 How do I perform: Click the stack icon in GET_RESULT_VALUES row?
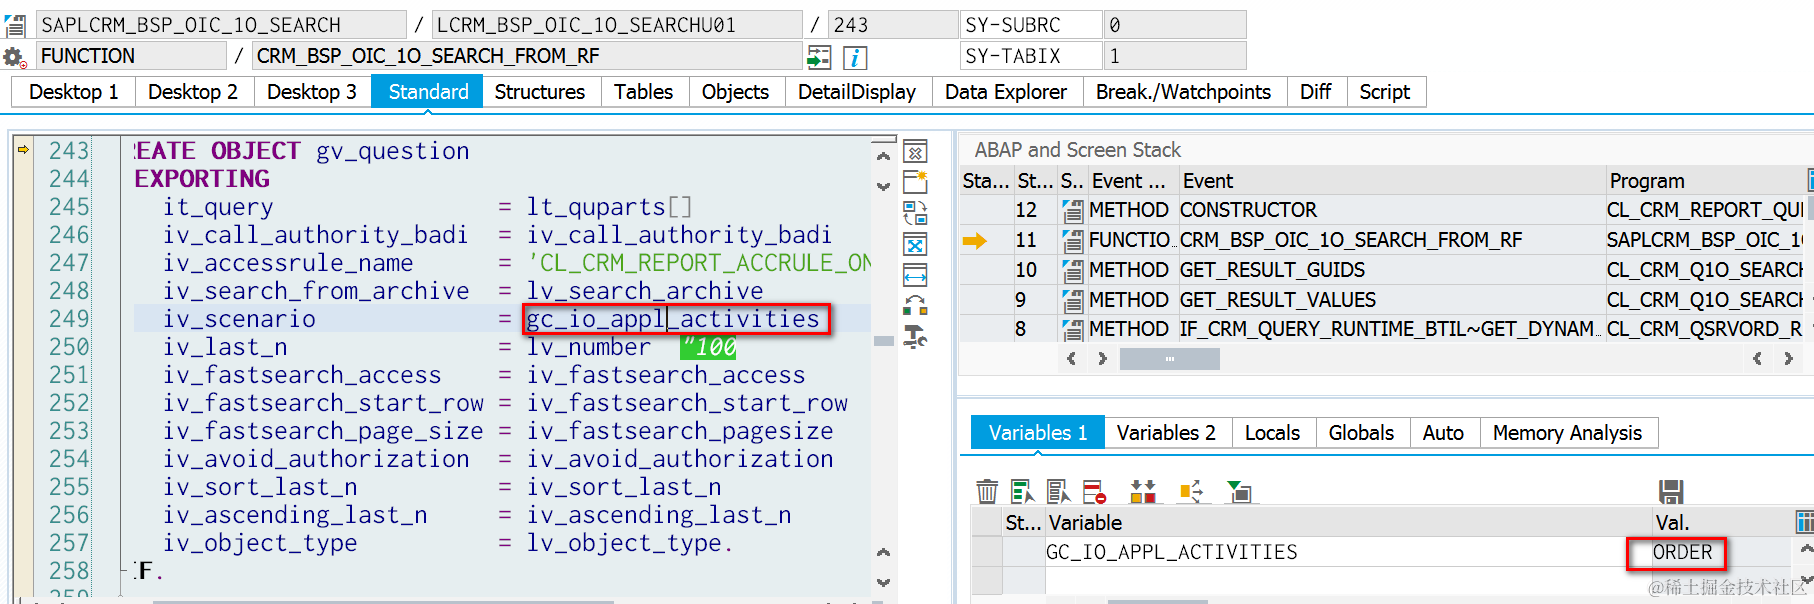coord(1072,300)
